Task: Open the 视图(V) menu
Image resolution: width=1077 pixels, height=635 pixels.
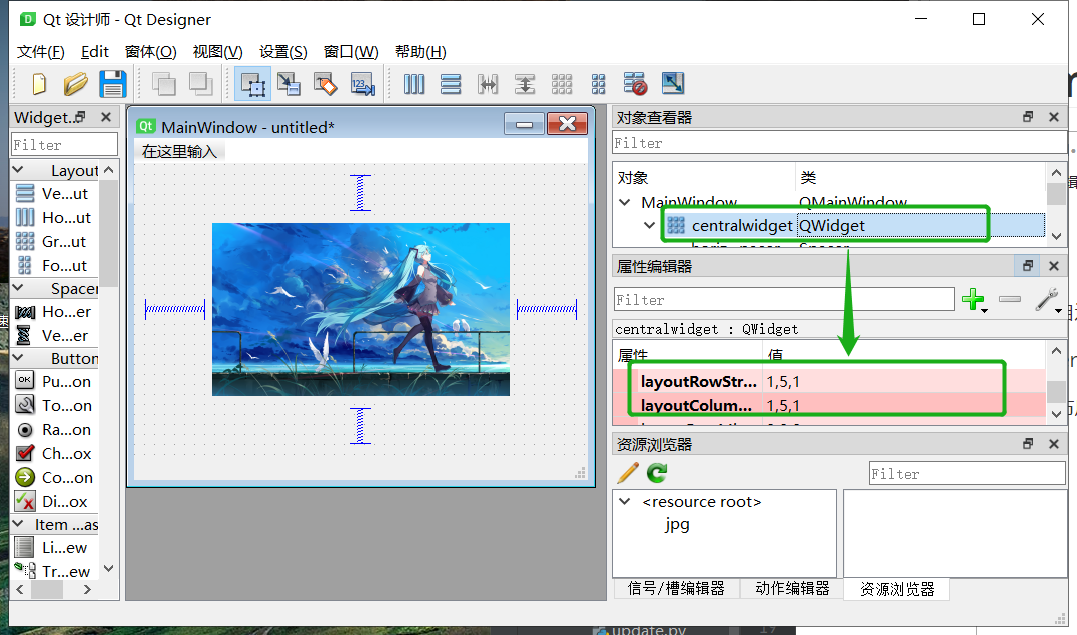Action: (x=218, y=52)
